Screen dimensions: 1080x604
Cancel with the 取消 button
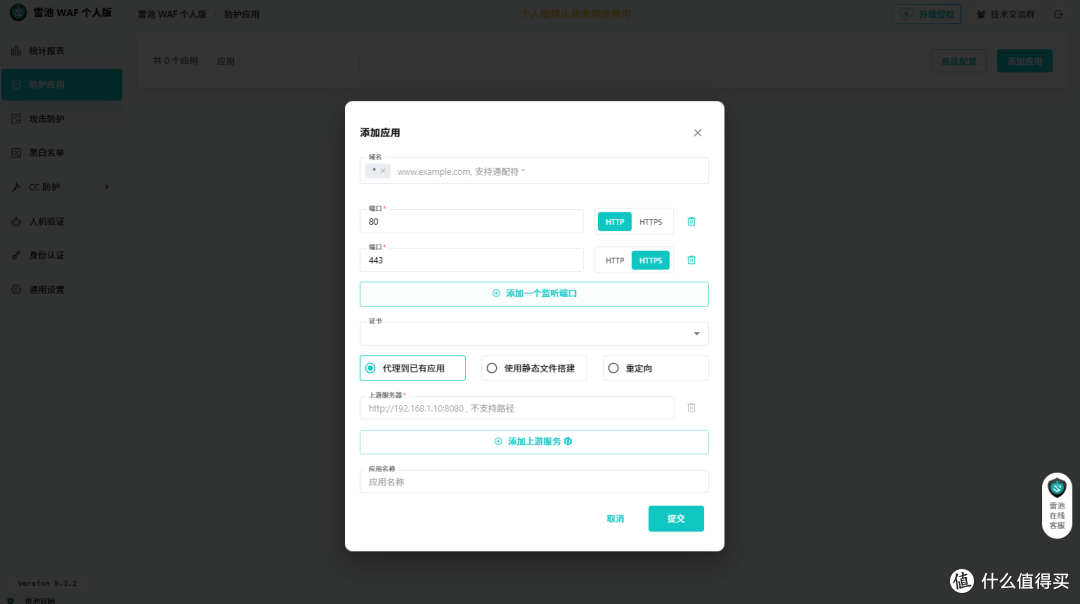[615, 519]
